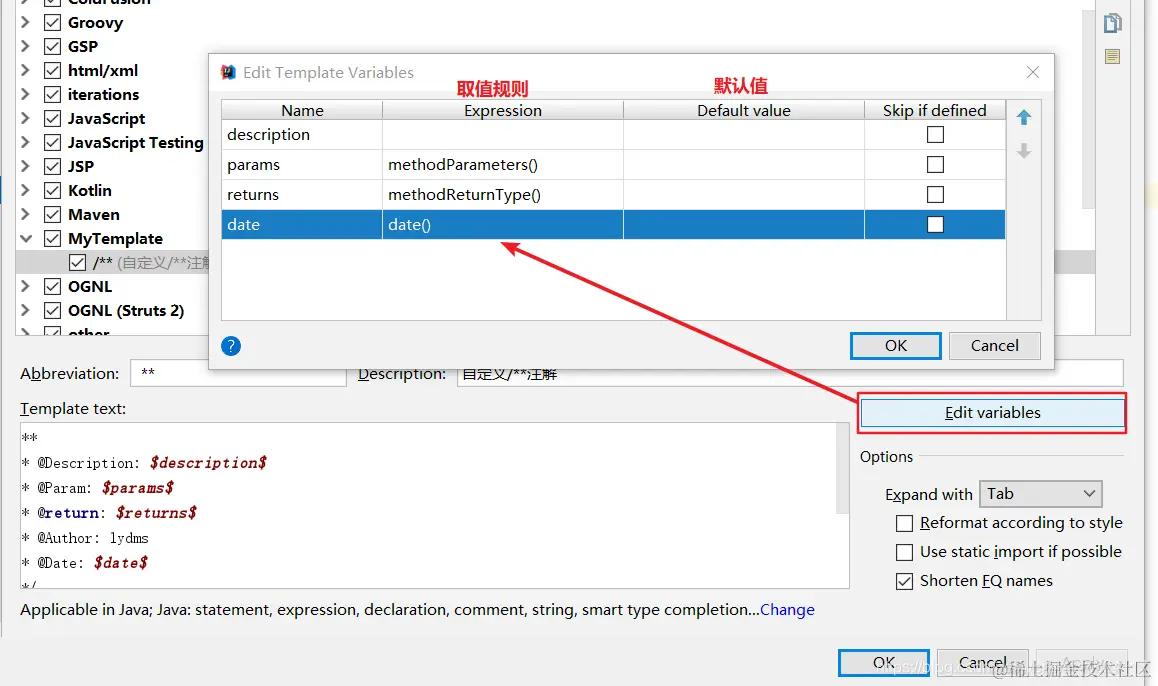Click the Edit variables button
Screen dimensions: 1158x686
pyautogui.click(x=992, y=413)
